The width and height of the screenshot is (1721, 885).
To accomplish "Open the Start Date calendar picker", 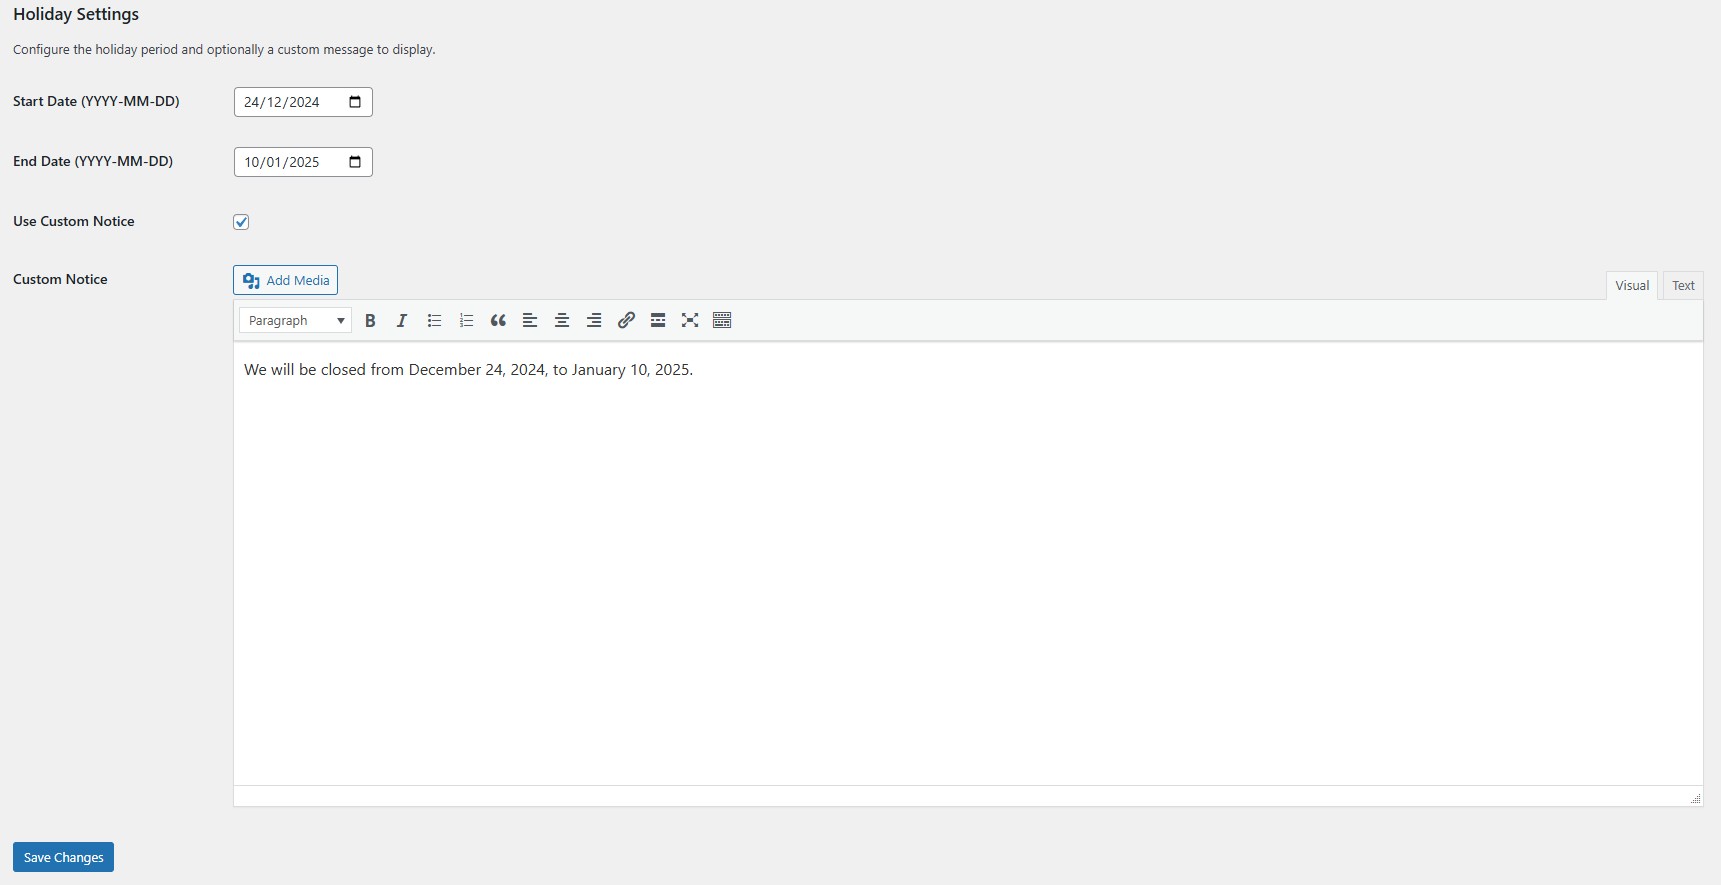I will click(355, 102).
